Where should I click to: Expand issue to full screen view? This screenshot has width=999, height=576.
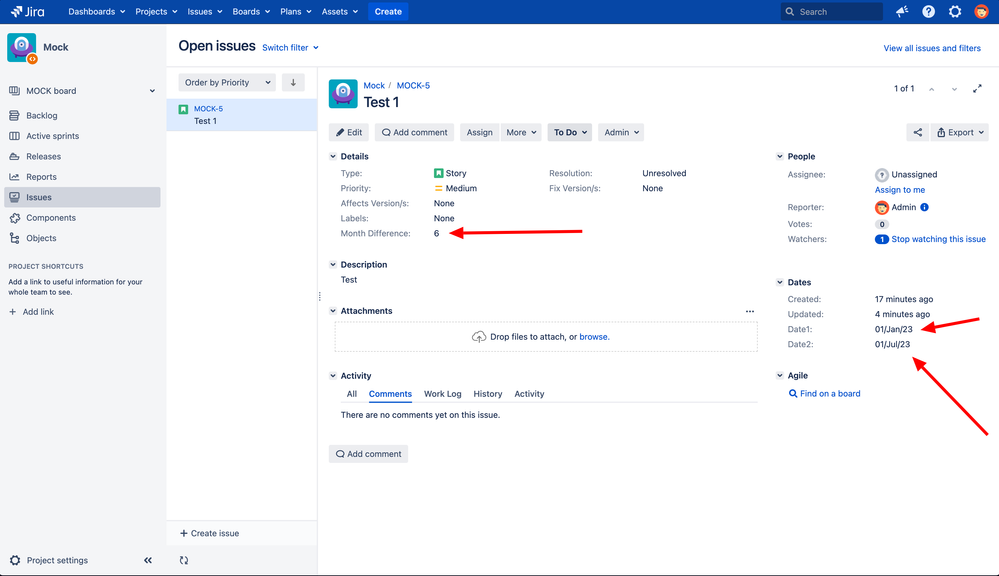coord(977,89)
